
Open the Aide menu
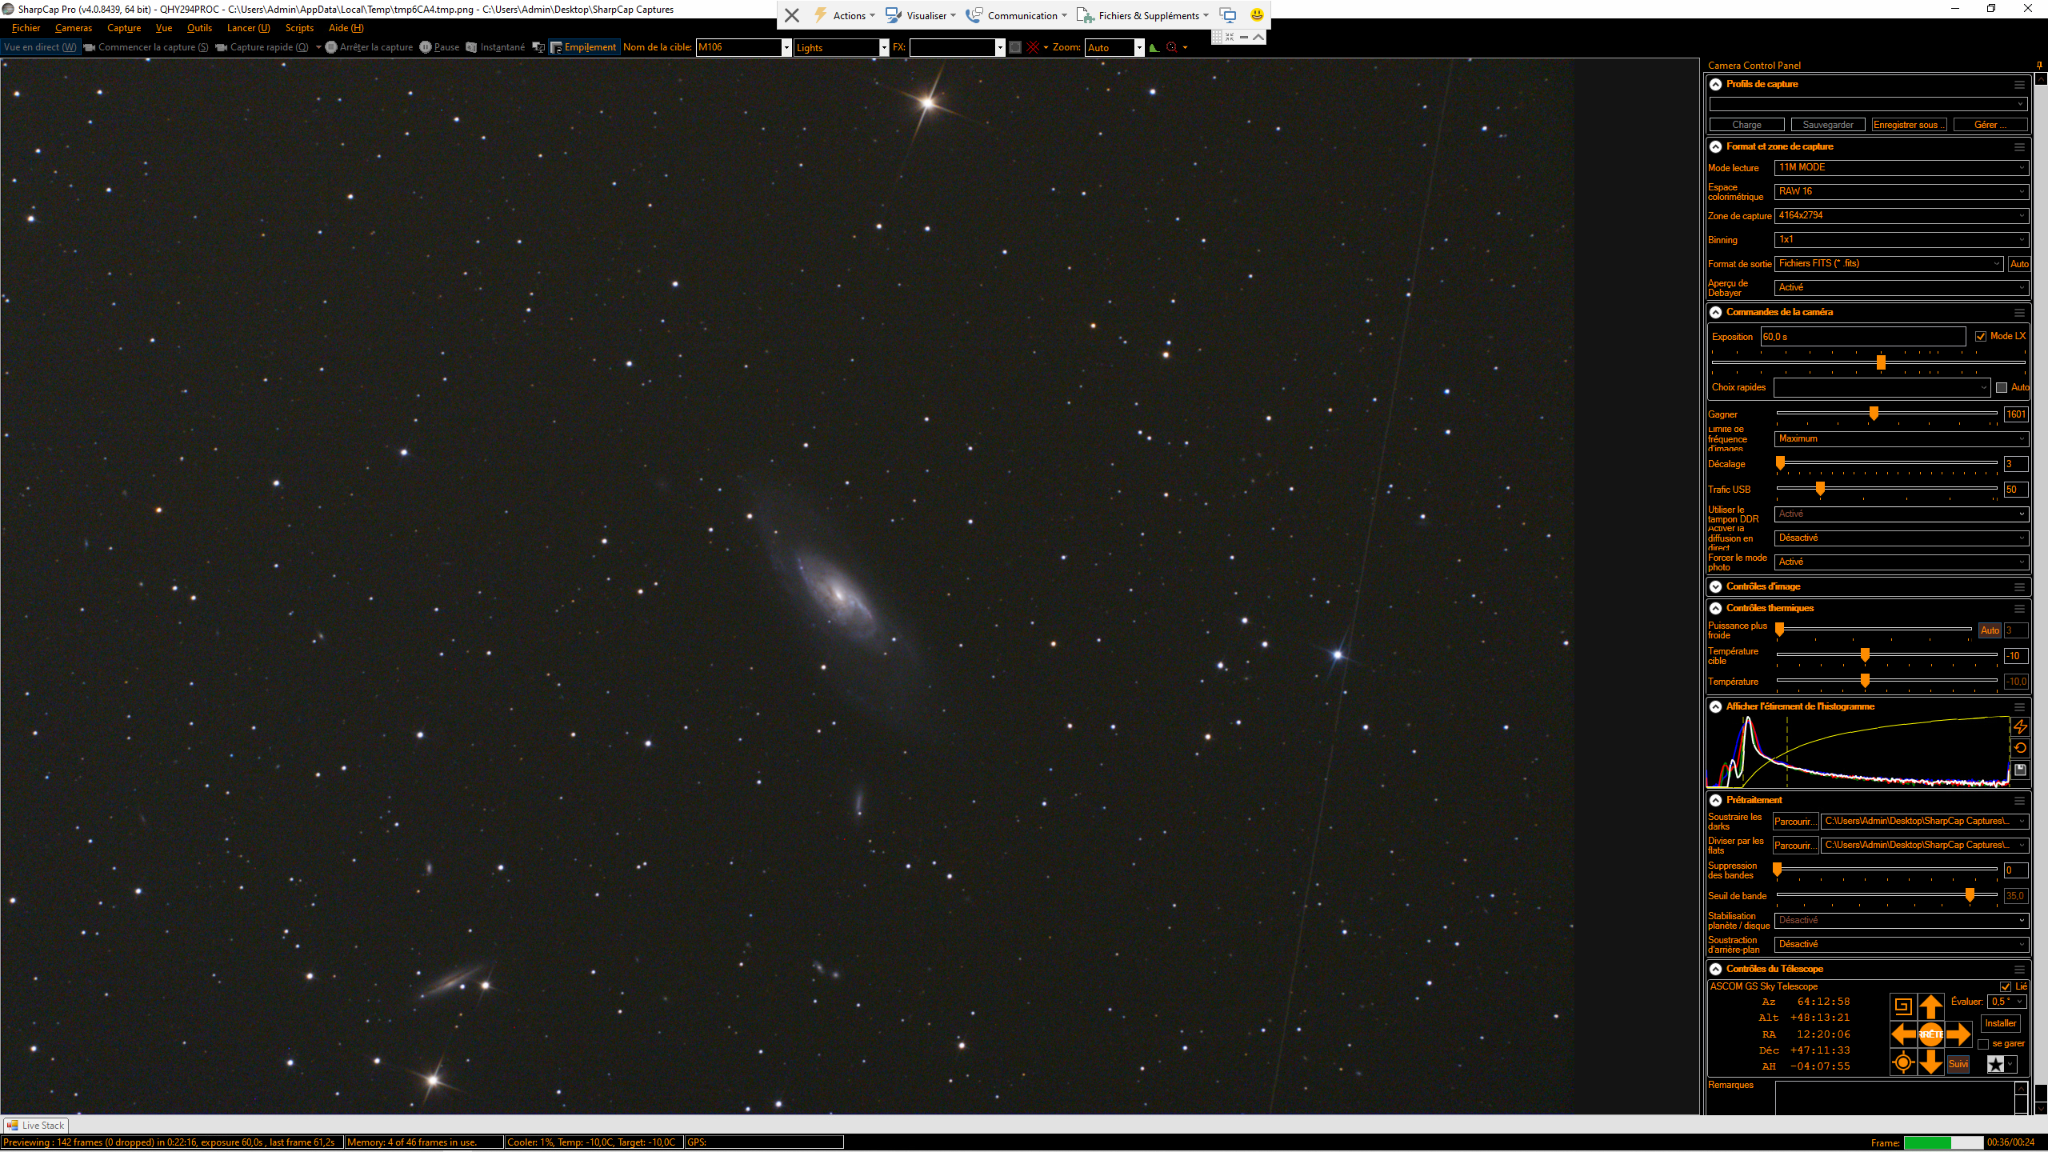(346, 28)
